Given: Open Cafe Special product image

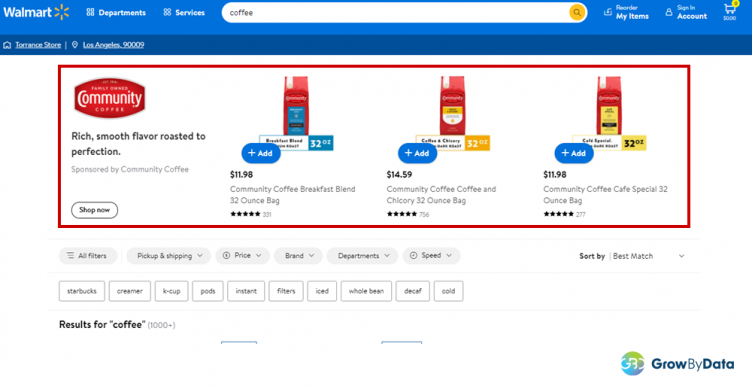Looking at the screenshot, I should pos(609,113).
